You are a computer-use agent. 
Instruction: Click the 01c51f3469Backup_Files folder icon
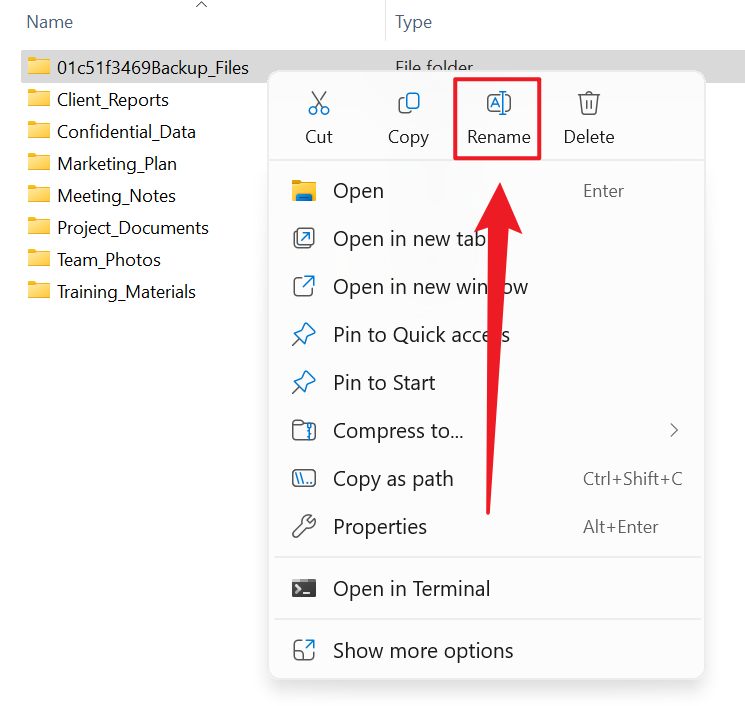click(39, 66)
